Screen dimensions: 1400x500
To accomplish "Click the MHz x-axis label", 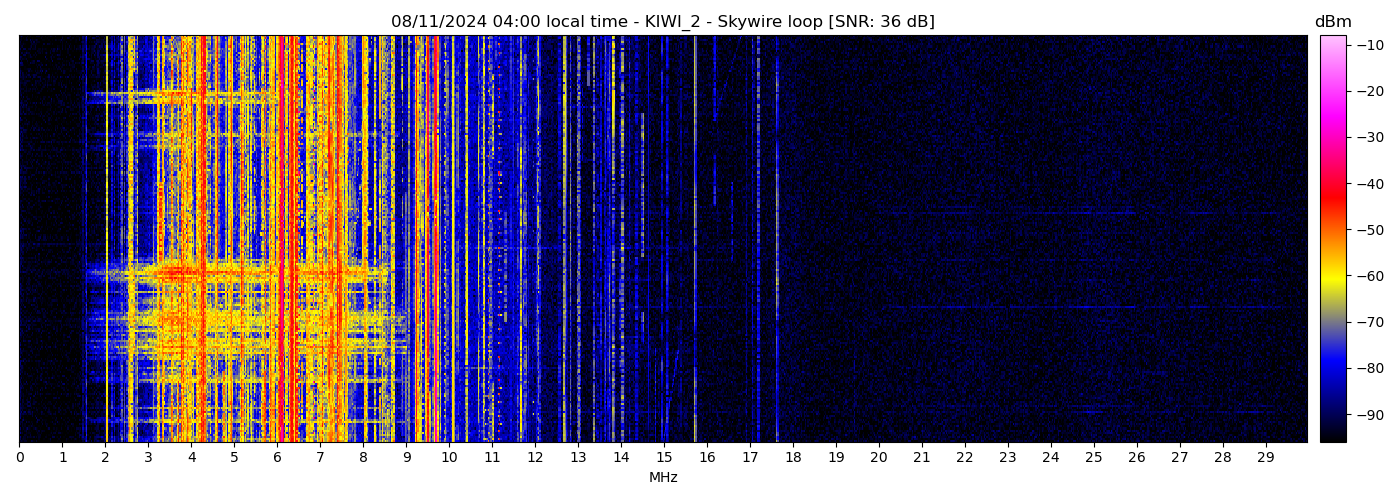I will (663, 478).
